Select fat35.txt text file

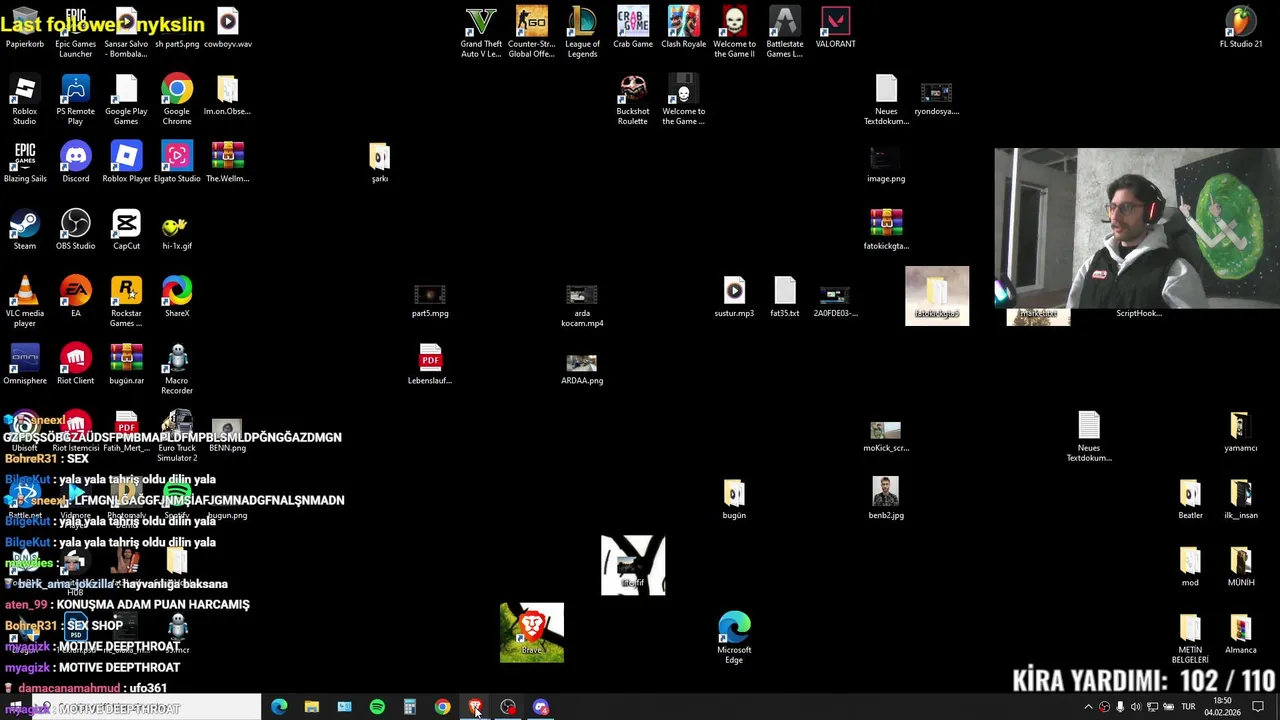(784, 296)
